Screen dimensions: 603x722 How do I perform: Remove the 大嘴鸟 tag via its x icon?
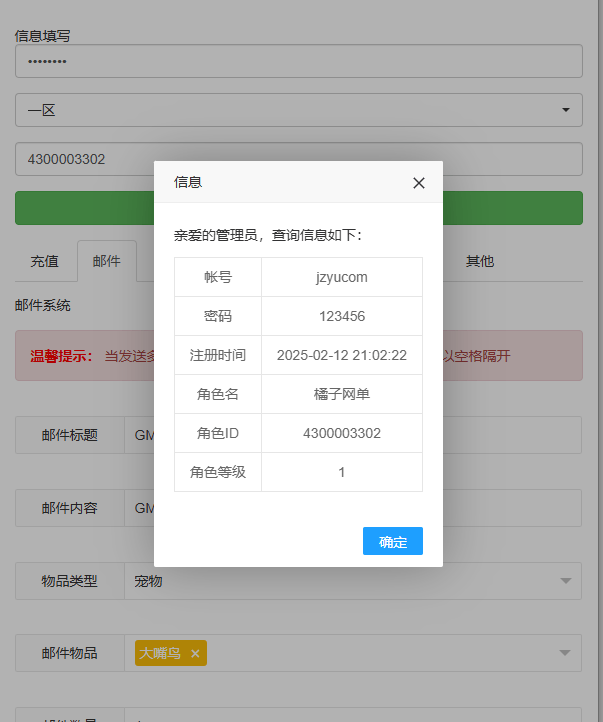(195, 653)
